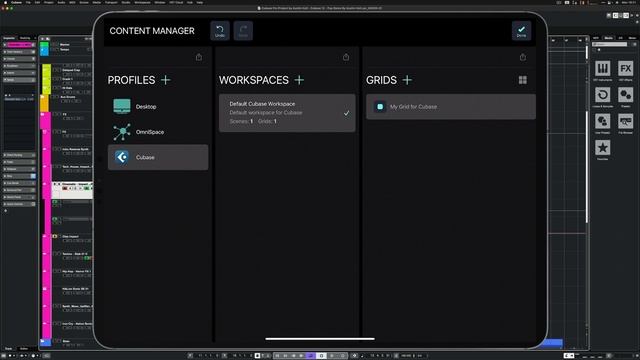Screen dimensions: 640x360
Task: Click the Redo button in Content Manager
Action: pyautogui.click(x=243, y=31)
